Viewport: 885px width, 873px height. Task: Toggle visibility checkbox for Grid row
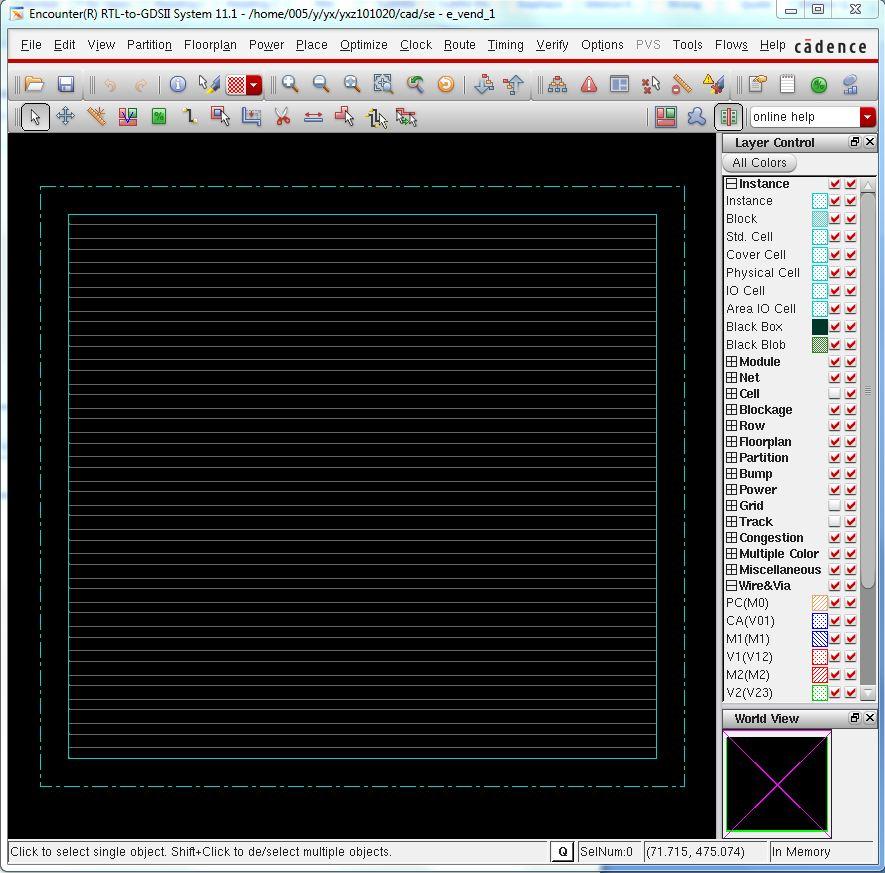[x=835, y=506]
